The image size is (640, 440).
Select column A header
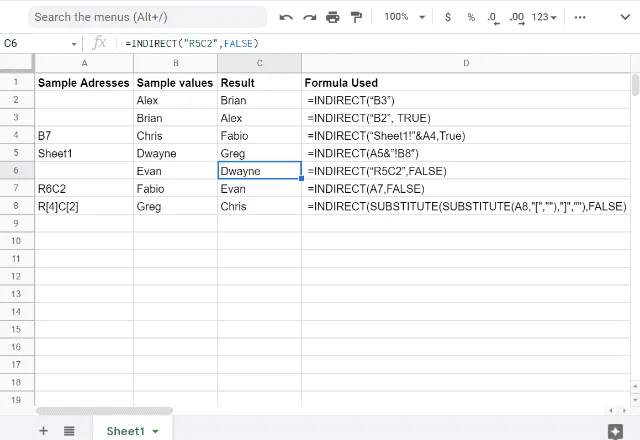click(x=84, y=63)
